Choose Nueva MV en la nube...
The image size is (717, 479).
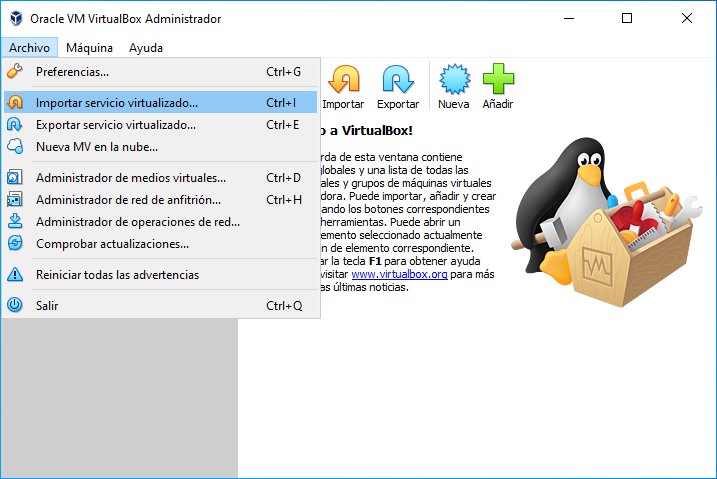click(160, 147)
